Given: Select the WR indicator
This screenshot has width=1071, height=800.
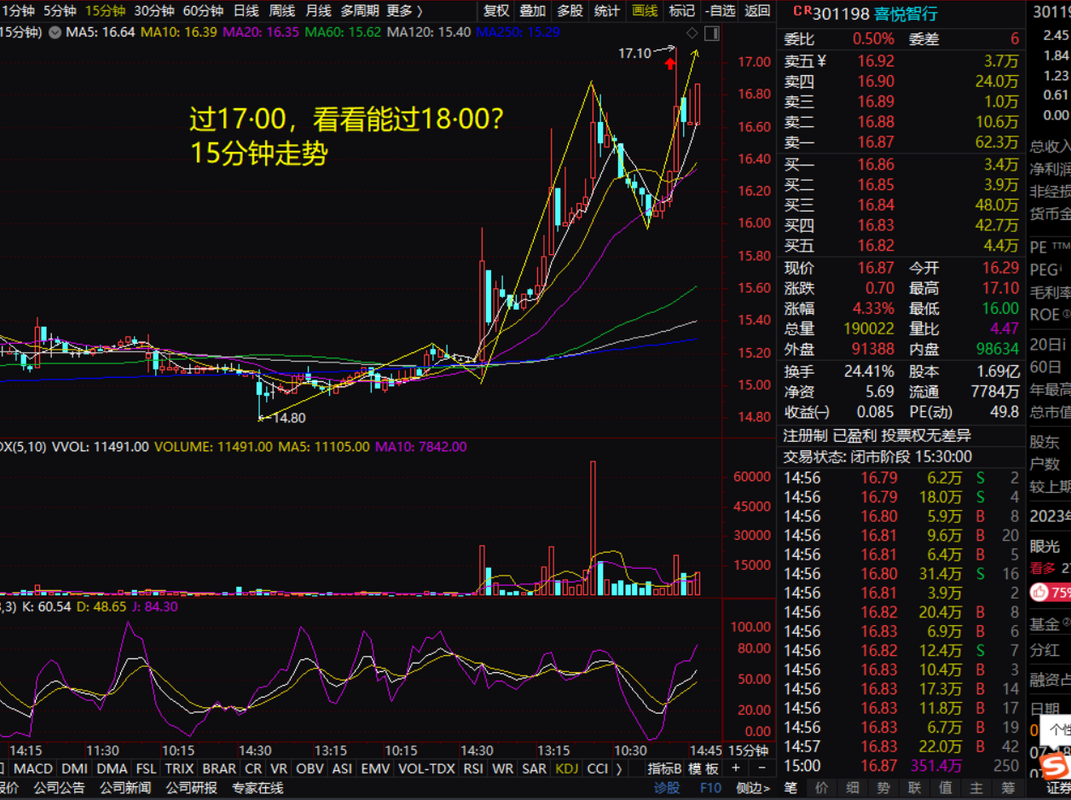Looking at the screenshot, I should coord(503,769).
